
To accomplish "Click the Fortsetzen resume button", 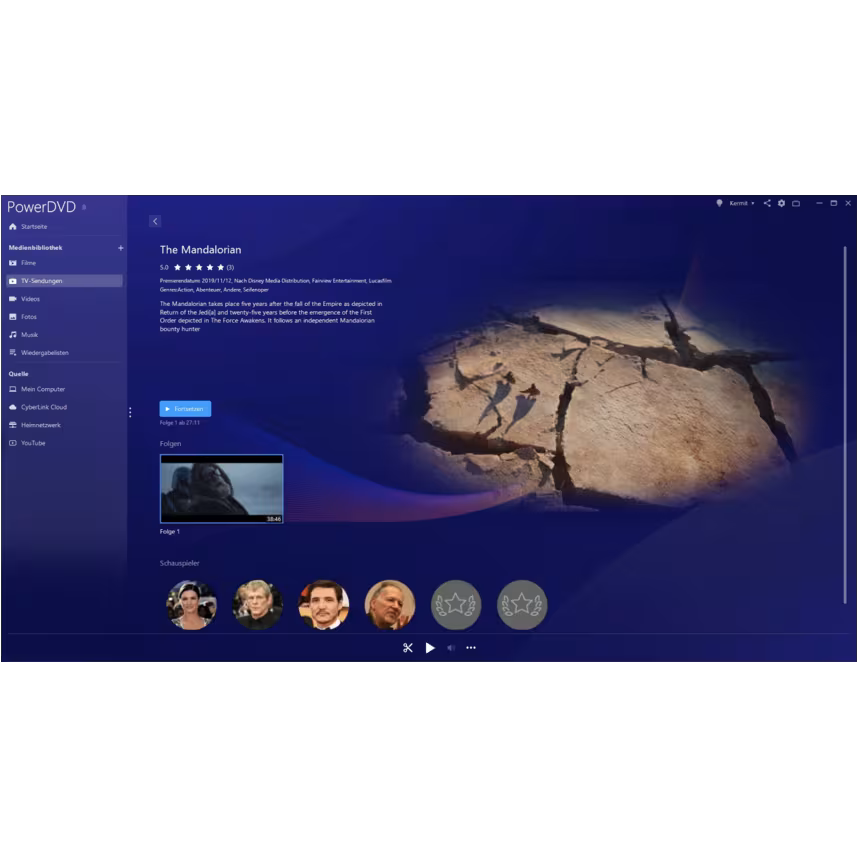I will 185,409.
